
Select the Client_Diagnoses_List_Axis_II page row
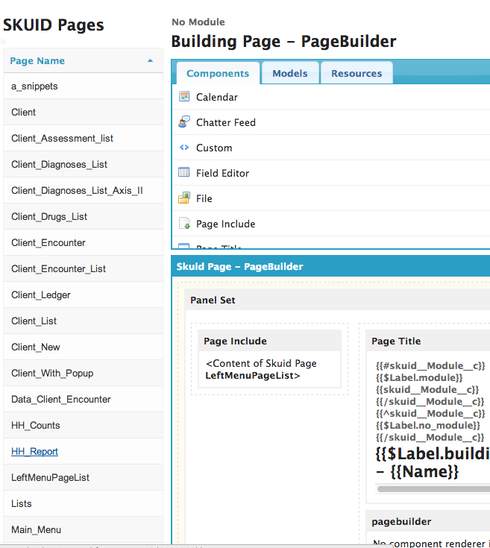pos(83,190)
